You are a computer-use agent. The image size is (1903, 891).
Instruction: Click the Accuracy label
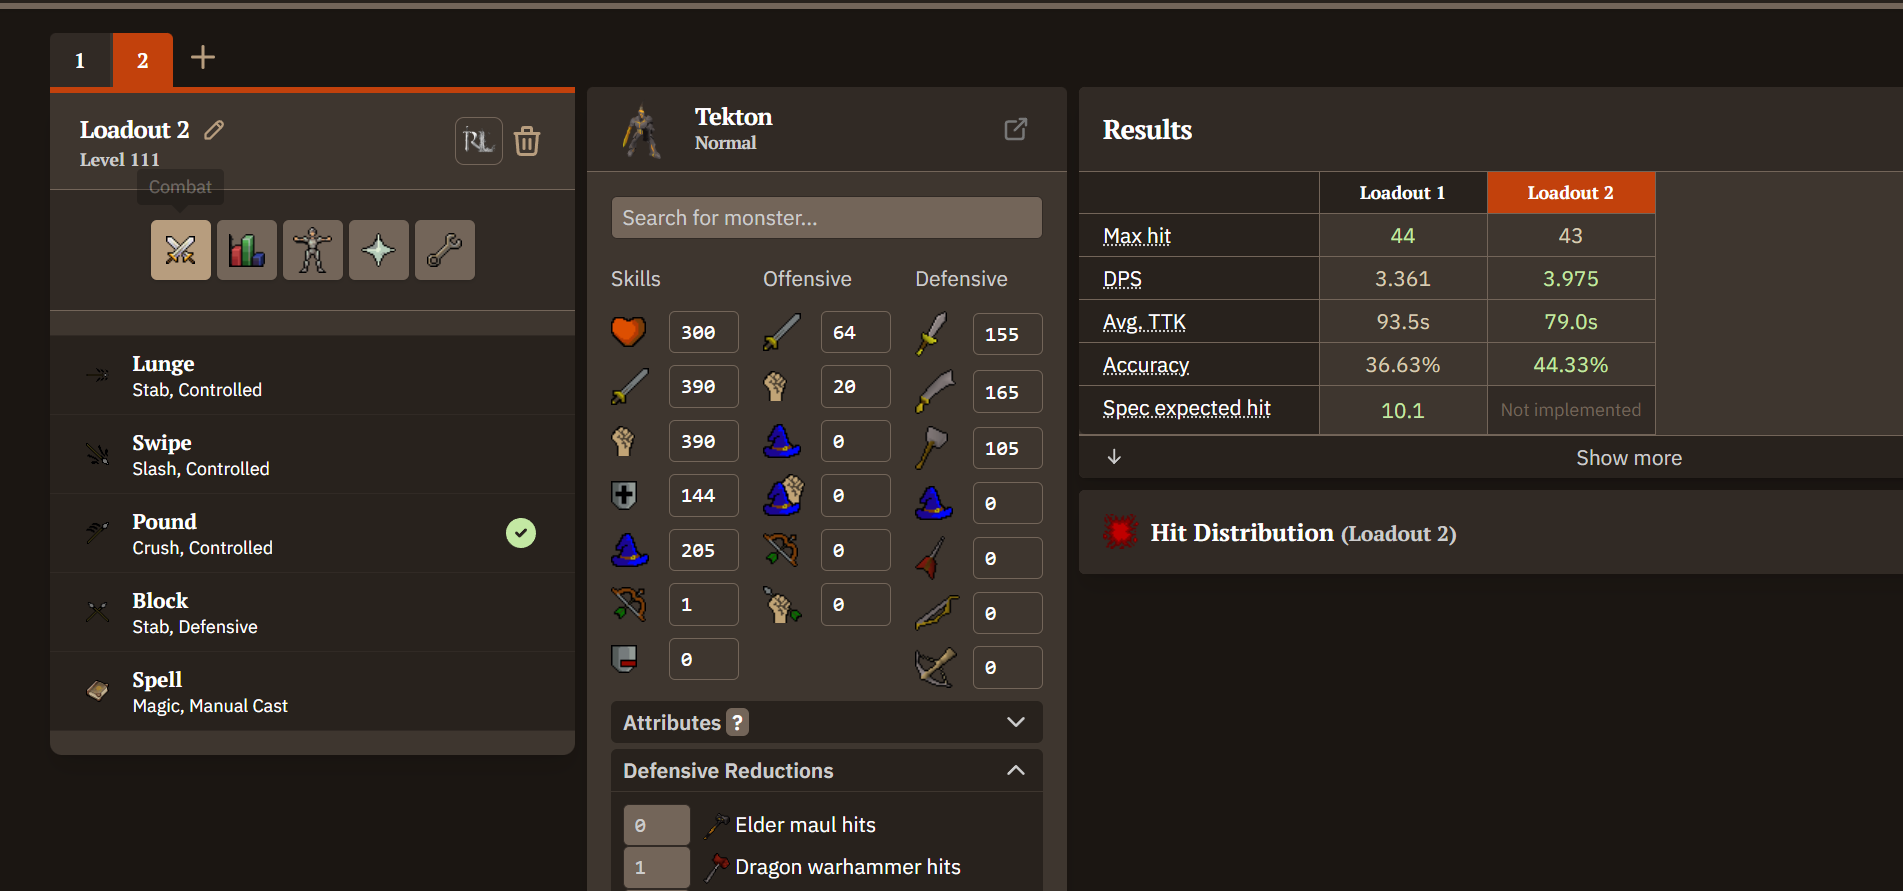[x=1146, y=365]
